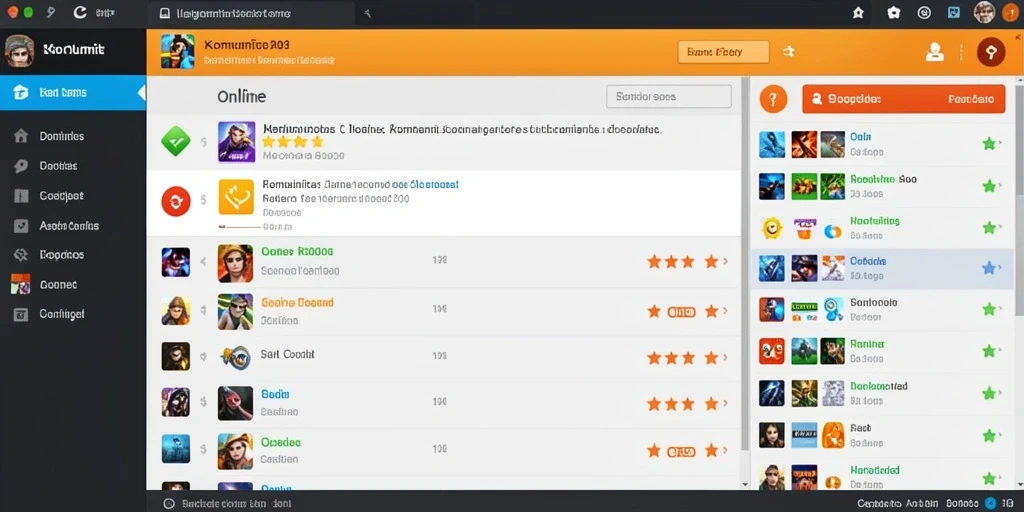Open the reload icon in title bar
The height and width of the screenshot is (512, 1024).
tap(80, 12)
